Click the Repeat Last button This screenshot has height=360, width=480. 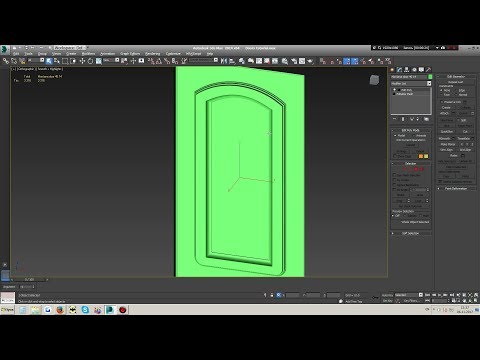(456, 82)
